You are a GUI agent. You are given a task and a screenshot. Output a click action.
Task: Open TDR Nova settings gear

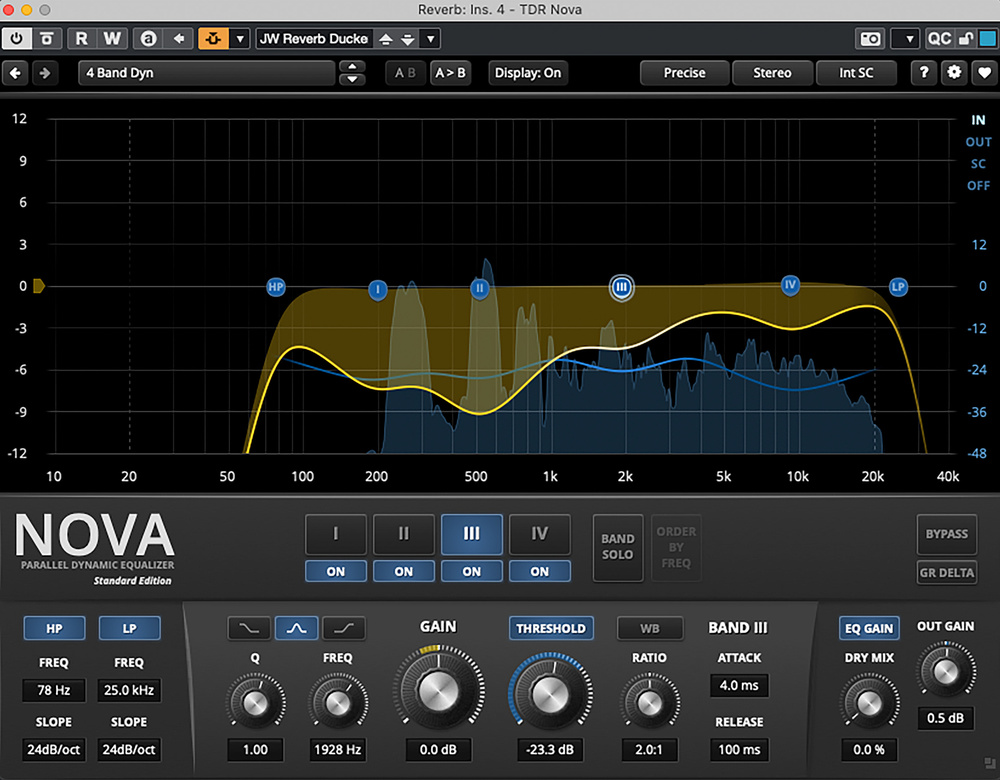[x=954, y=73]
